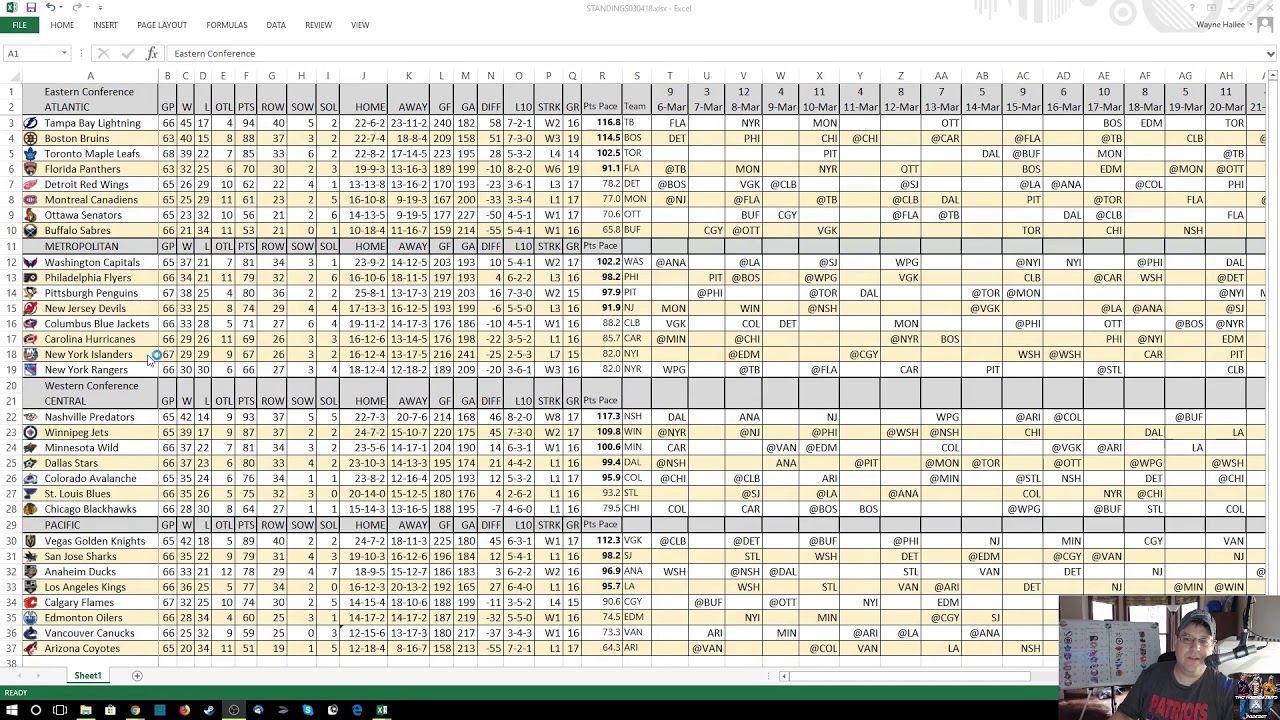
Task: Open Microsoft Store from the taskbar
Action: pyautogui.click(x=110, y=710)
